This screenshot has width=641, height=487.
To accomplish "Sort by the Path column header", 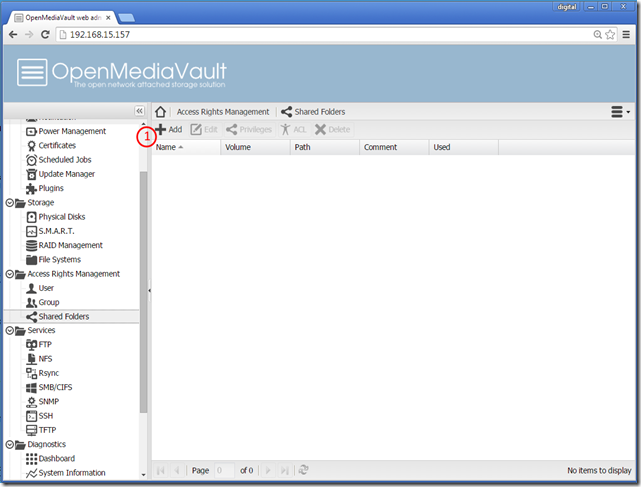I will tap(325, 147).
